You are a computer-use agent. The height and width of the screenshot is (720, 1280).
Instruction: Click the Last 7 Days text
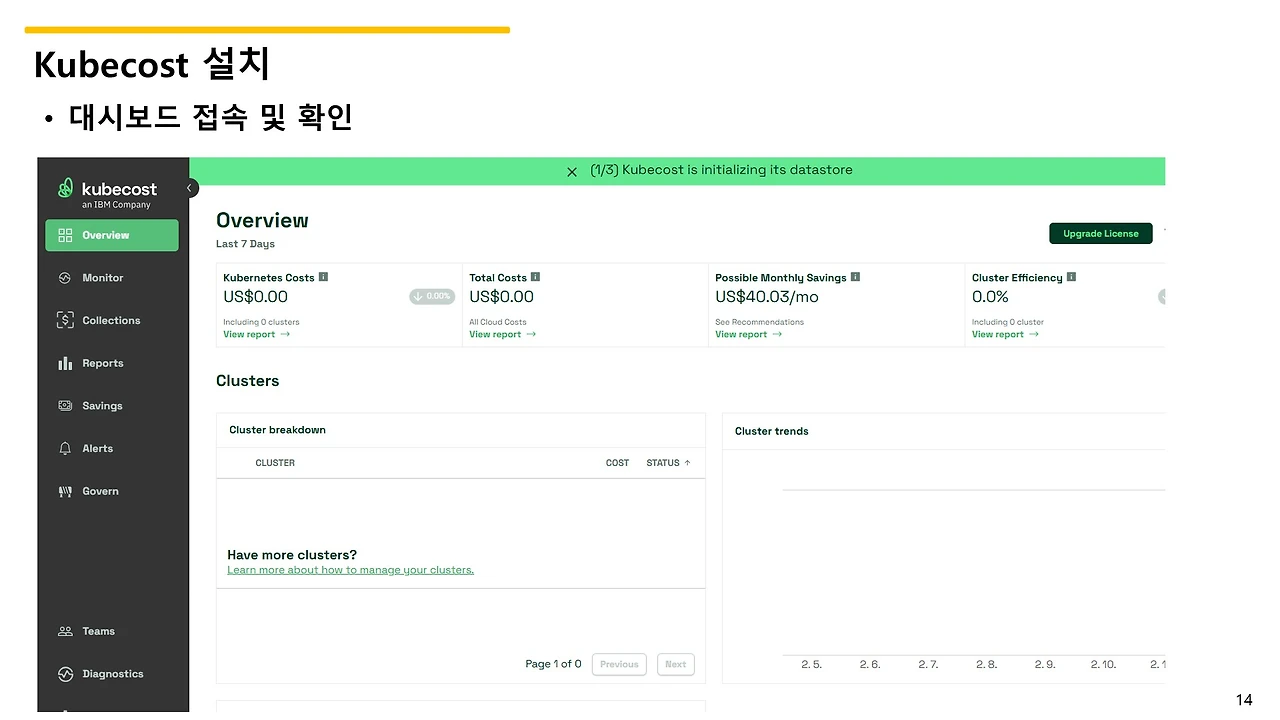[x=245, y=244]
